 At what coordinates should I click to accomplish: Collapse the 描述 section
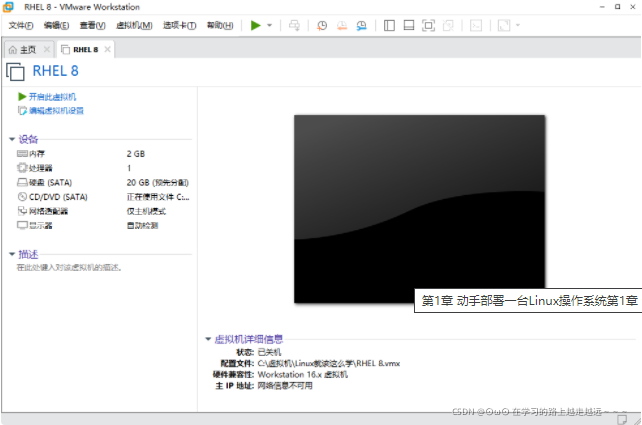click(x=12, y=254)
